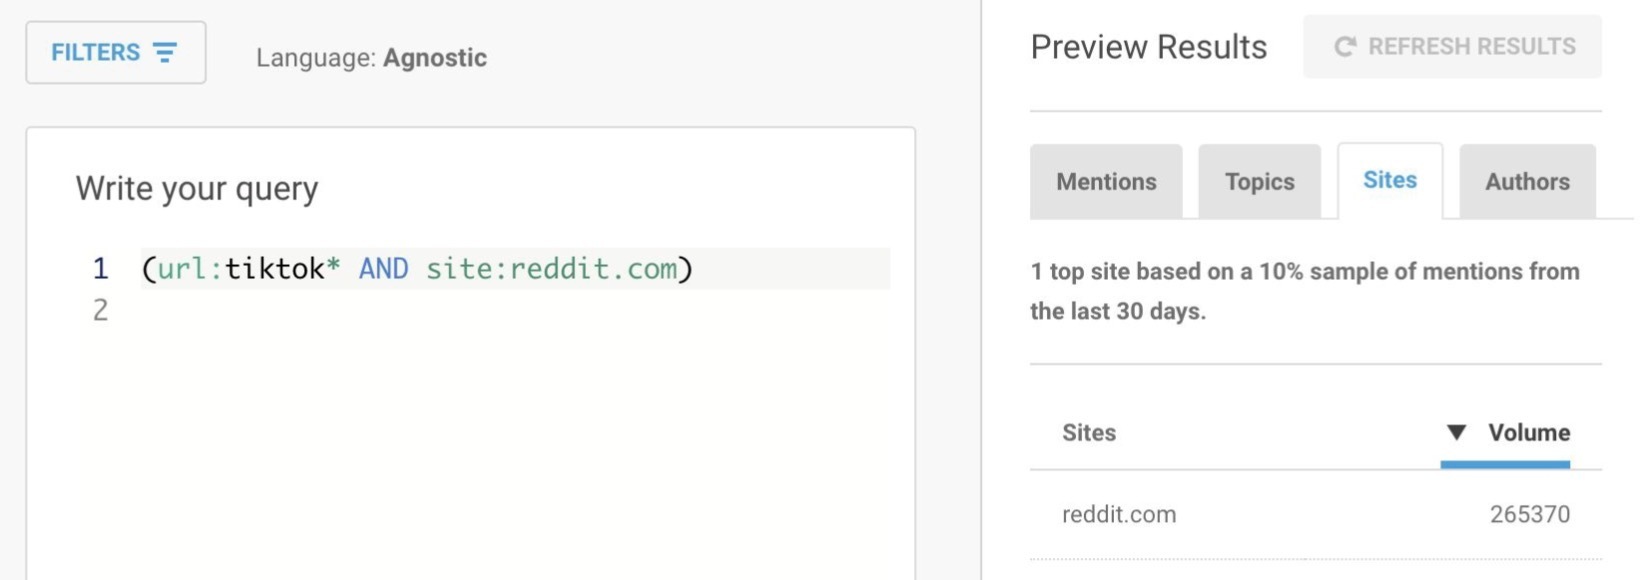Select the reddit.com site row
The image size is (1646, 580).
pos(1316,514)
